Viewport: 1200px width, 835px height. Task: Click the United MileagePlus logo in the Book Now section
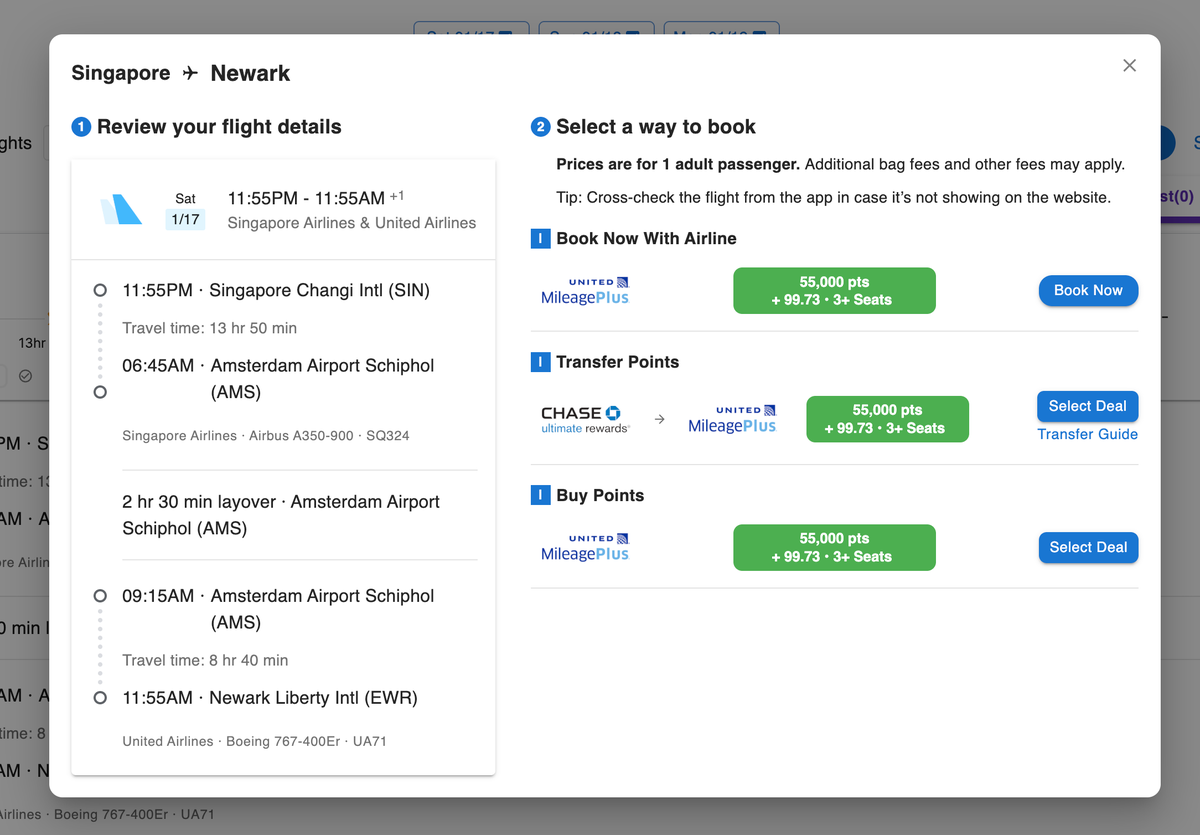pos(584,290)
